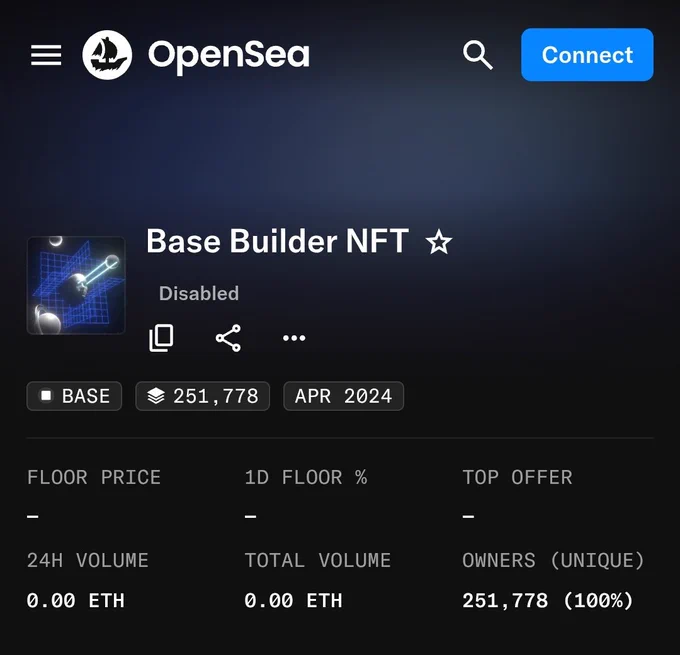This screenshot has width=680, height=655.
Task: Open the hamburger navigation menu
Action: [x=46, y=55]
